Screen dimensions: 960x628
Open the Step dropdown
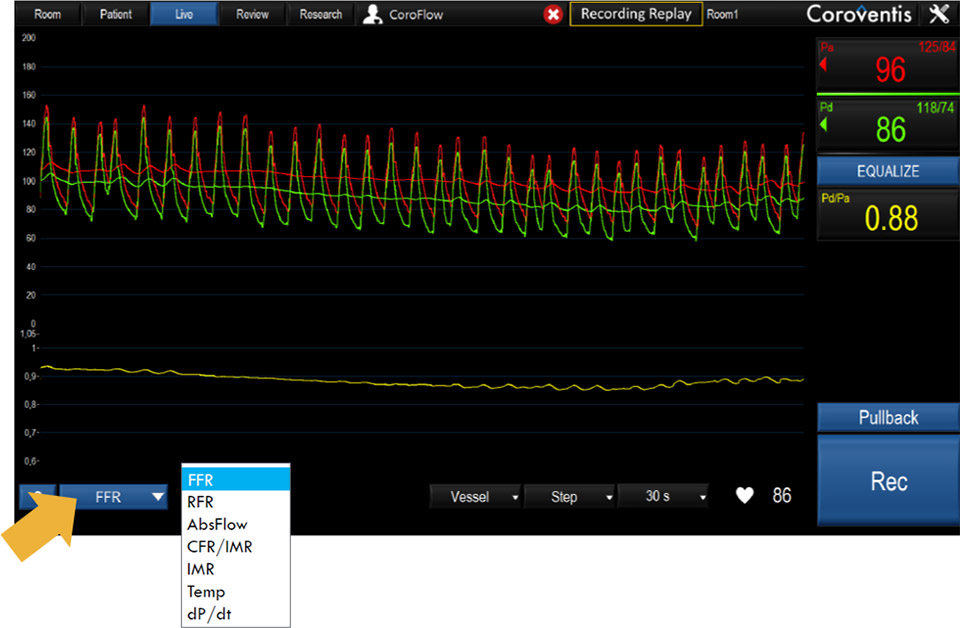pos(570,496)
